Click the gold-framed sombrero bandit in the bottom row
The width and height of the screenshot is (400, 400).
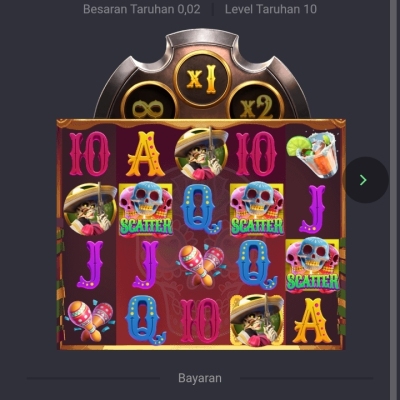(257, 320)
